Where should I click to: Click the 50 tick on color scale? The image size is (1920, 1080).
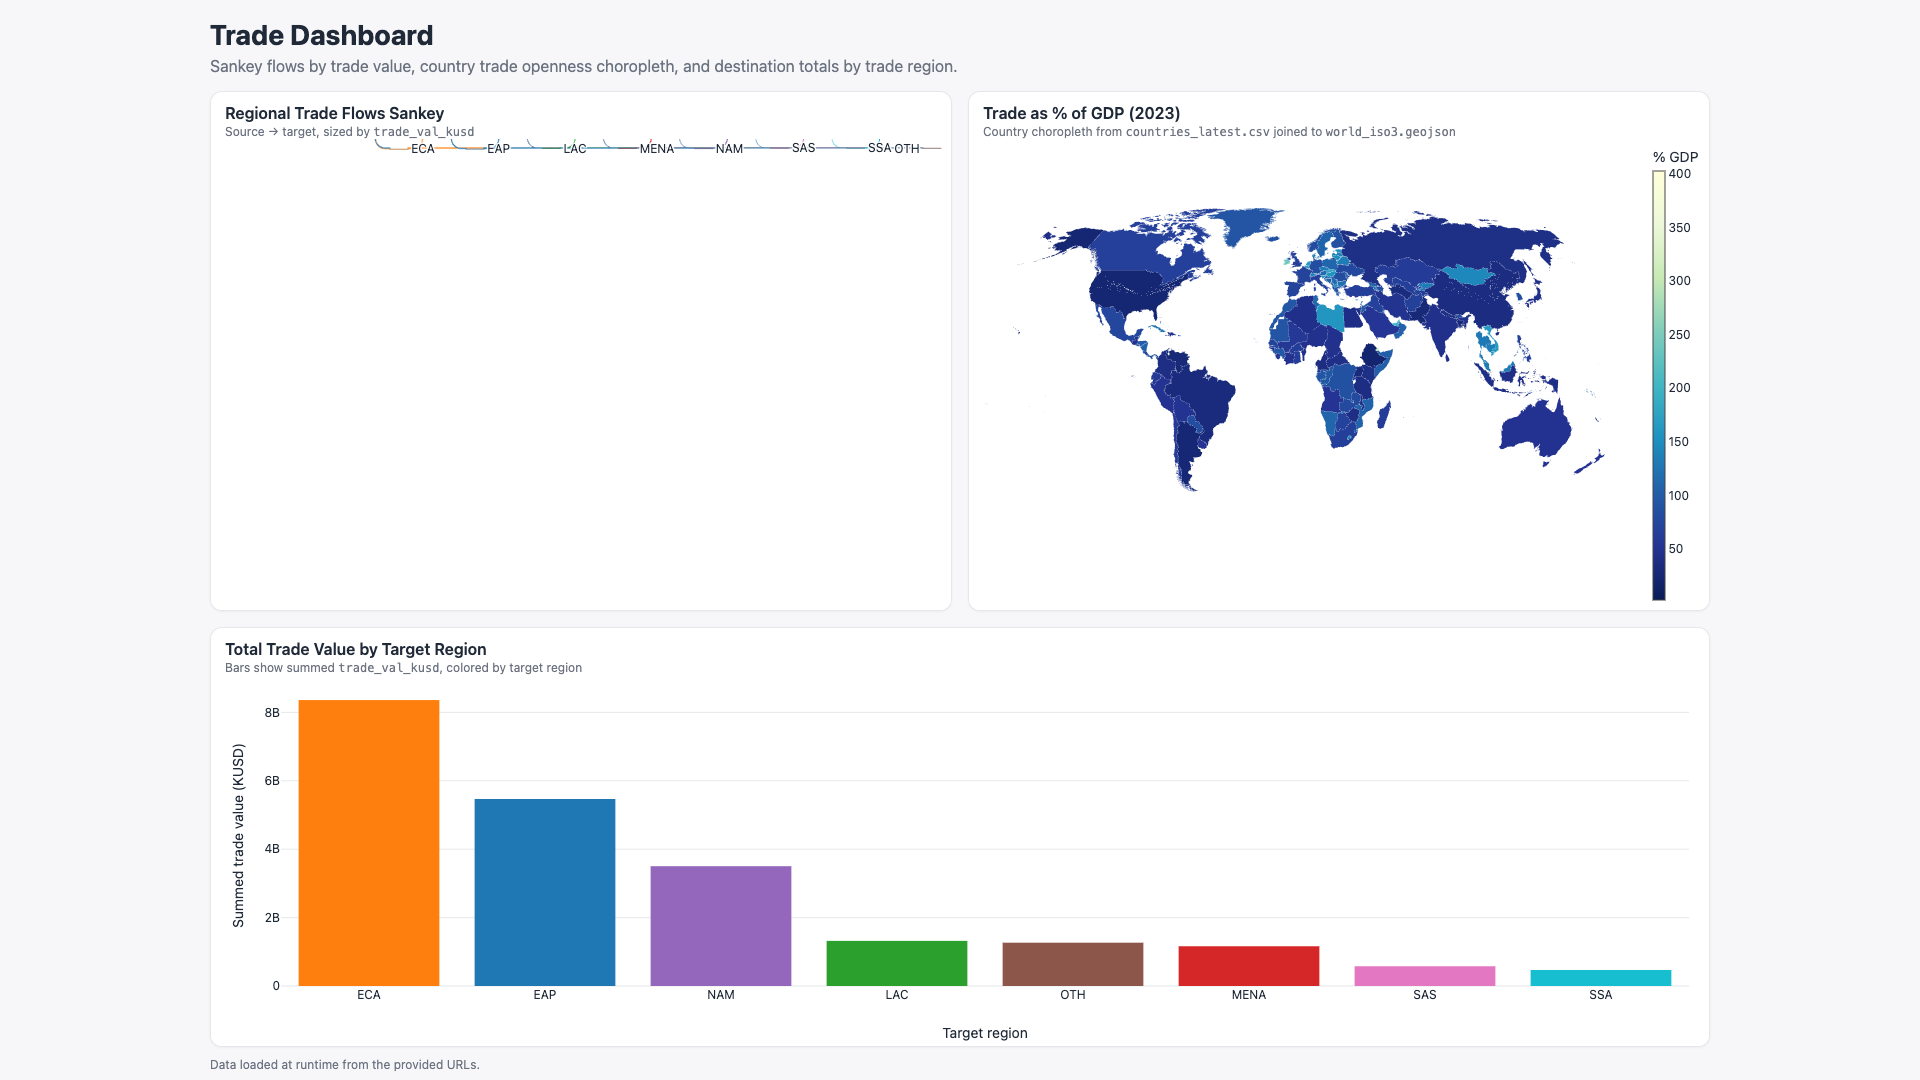pyautogui.click(x=1676, y=549)
